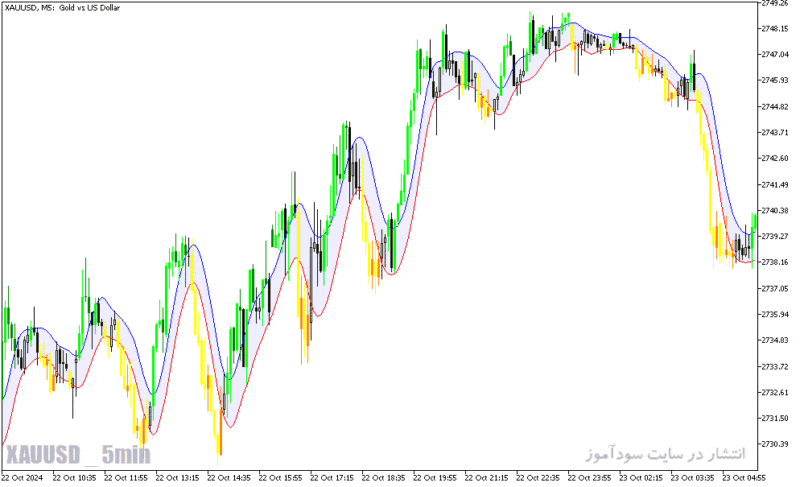Select the 2735.94 price axis level
The image size is (800, 487).
pyautogui.click(x=774, y=315)
